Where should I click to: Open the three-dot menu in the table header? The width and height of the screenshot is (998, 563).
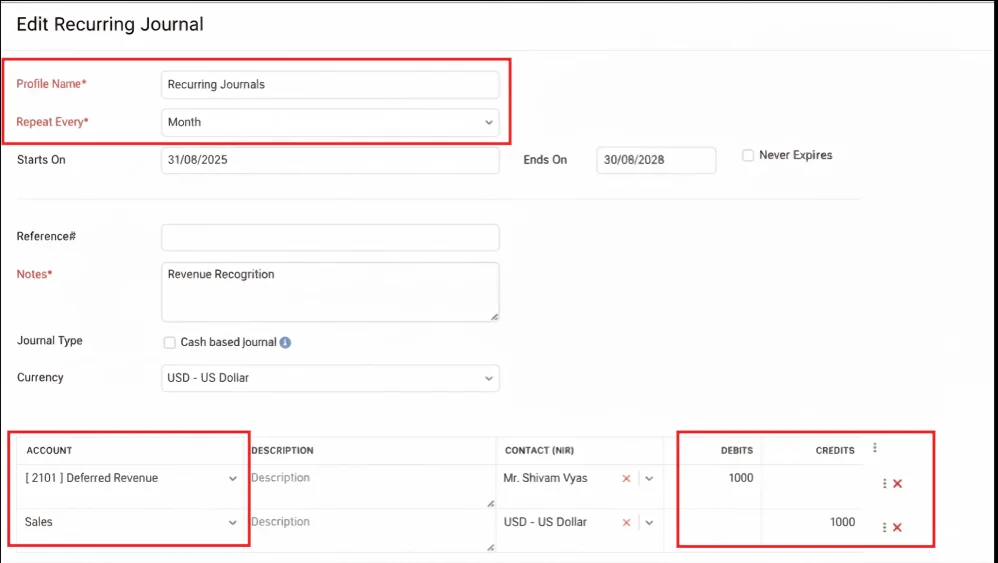[x=875, y=449]
